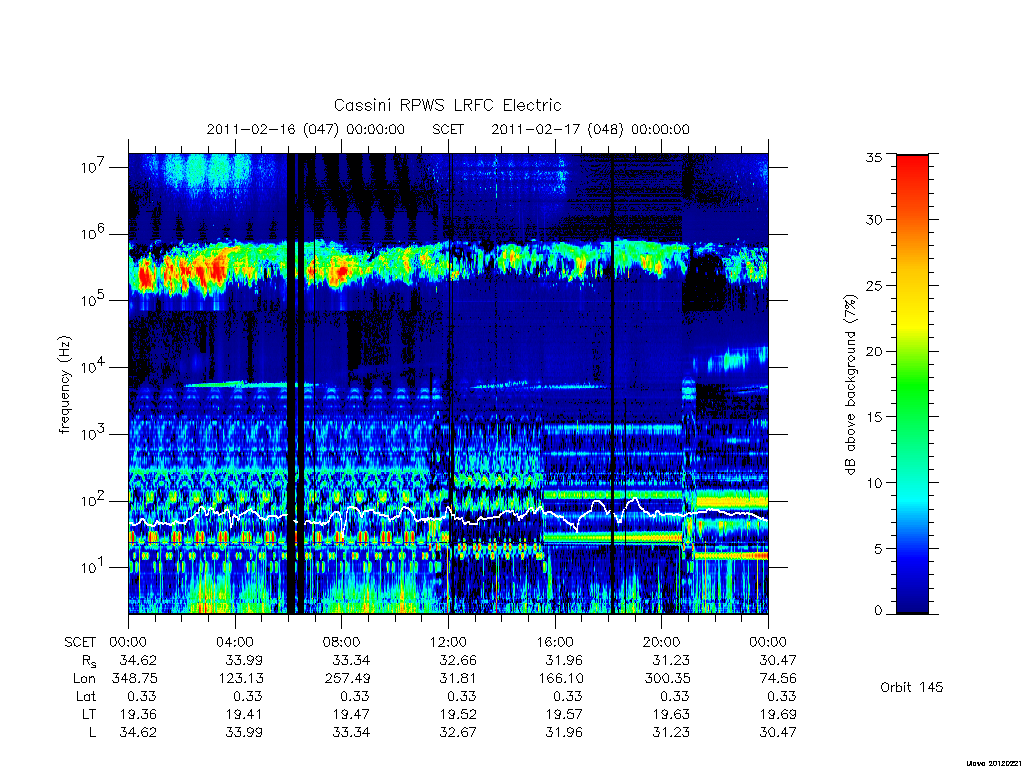
Task: Click the time axis label '04:00'
Action: tap(234, 642)
